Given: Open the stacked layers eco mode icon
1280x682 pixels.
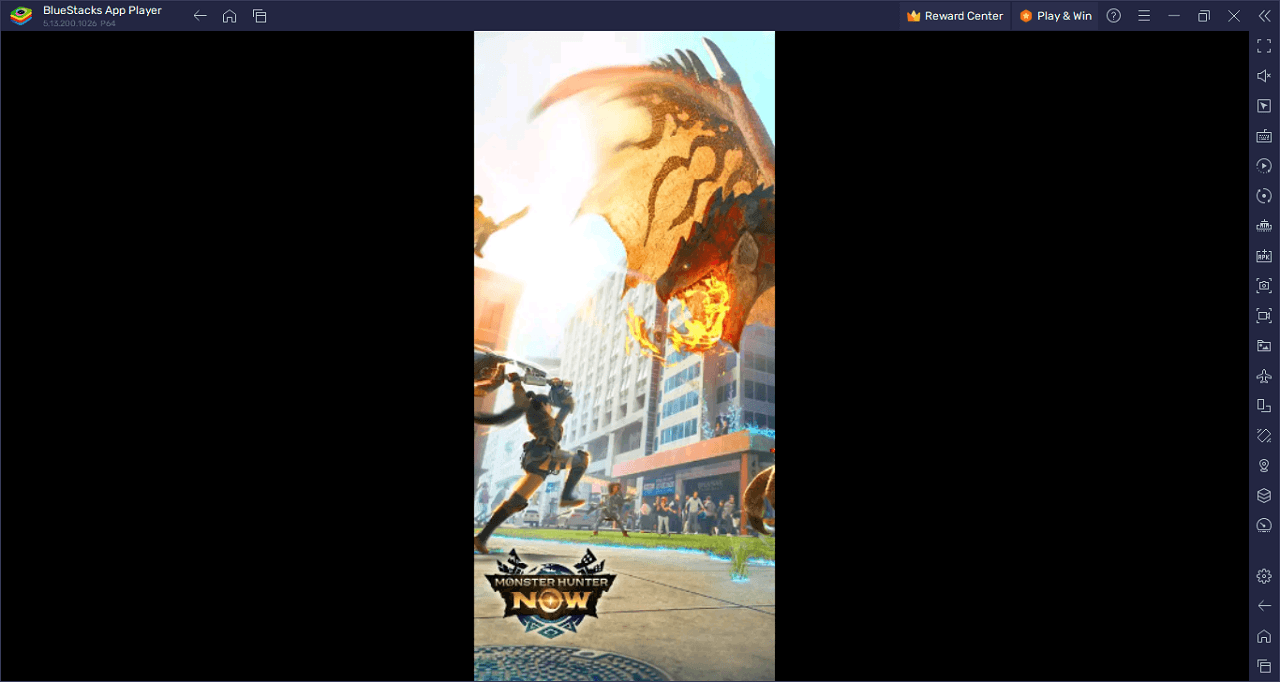Looking at the screenshot, I should pos(1264,496).
